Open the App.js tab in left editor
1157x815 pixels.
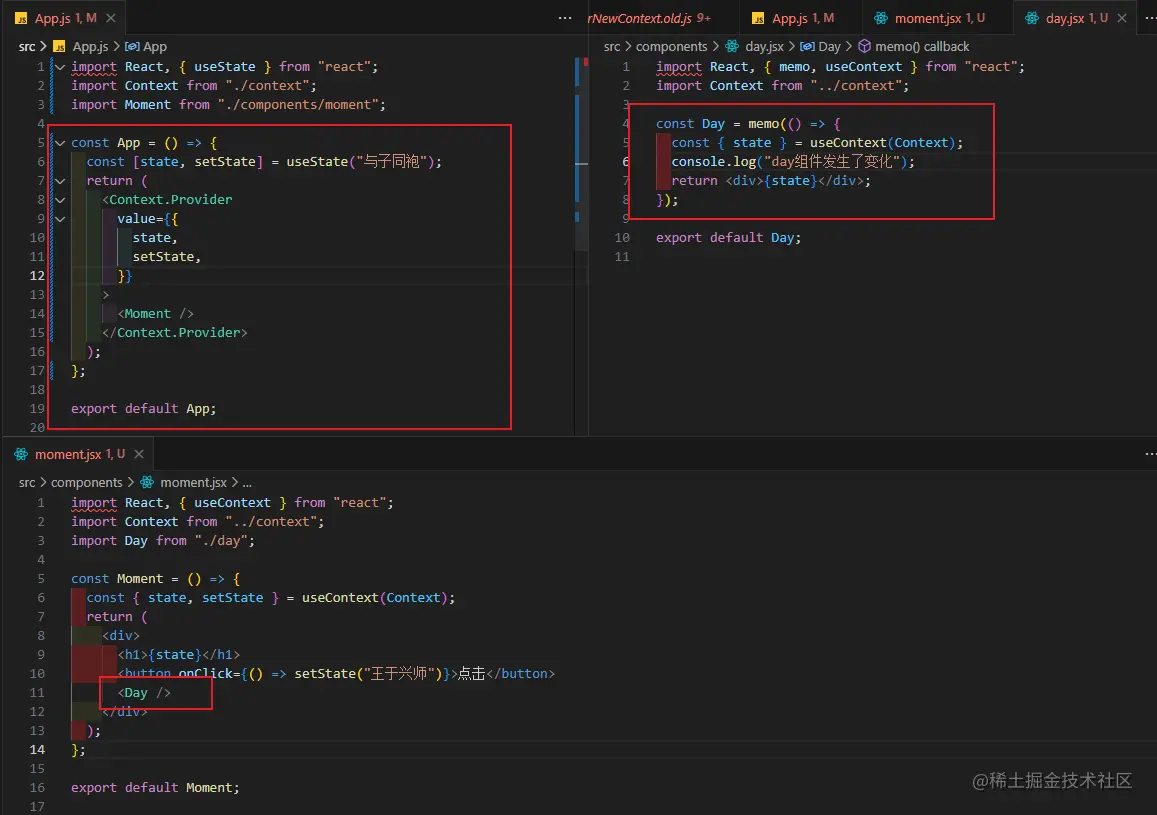click(x=65, y=18)
